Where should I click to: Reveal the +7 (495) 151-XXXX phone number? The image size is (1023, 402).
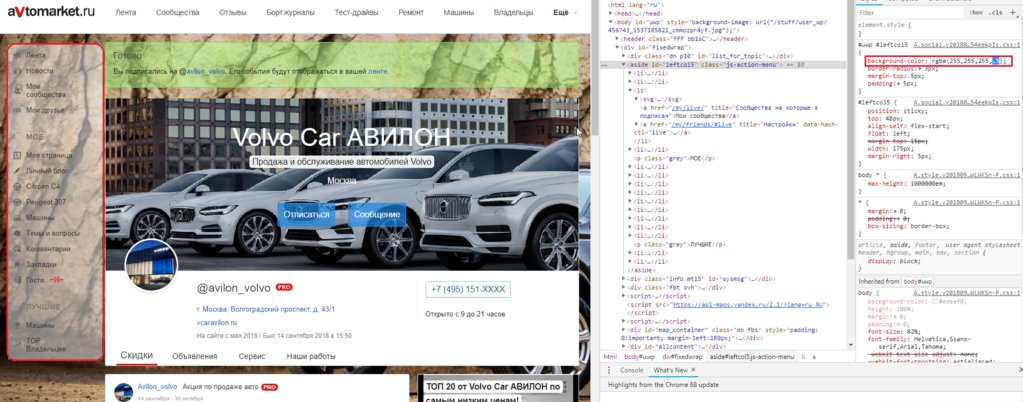(x=468, y=290)
